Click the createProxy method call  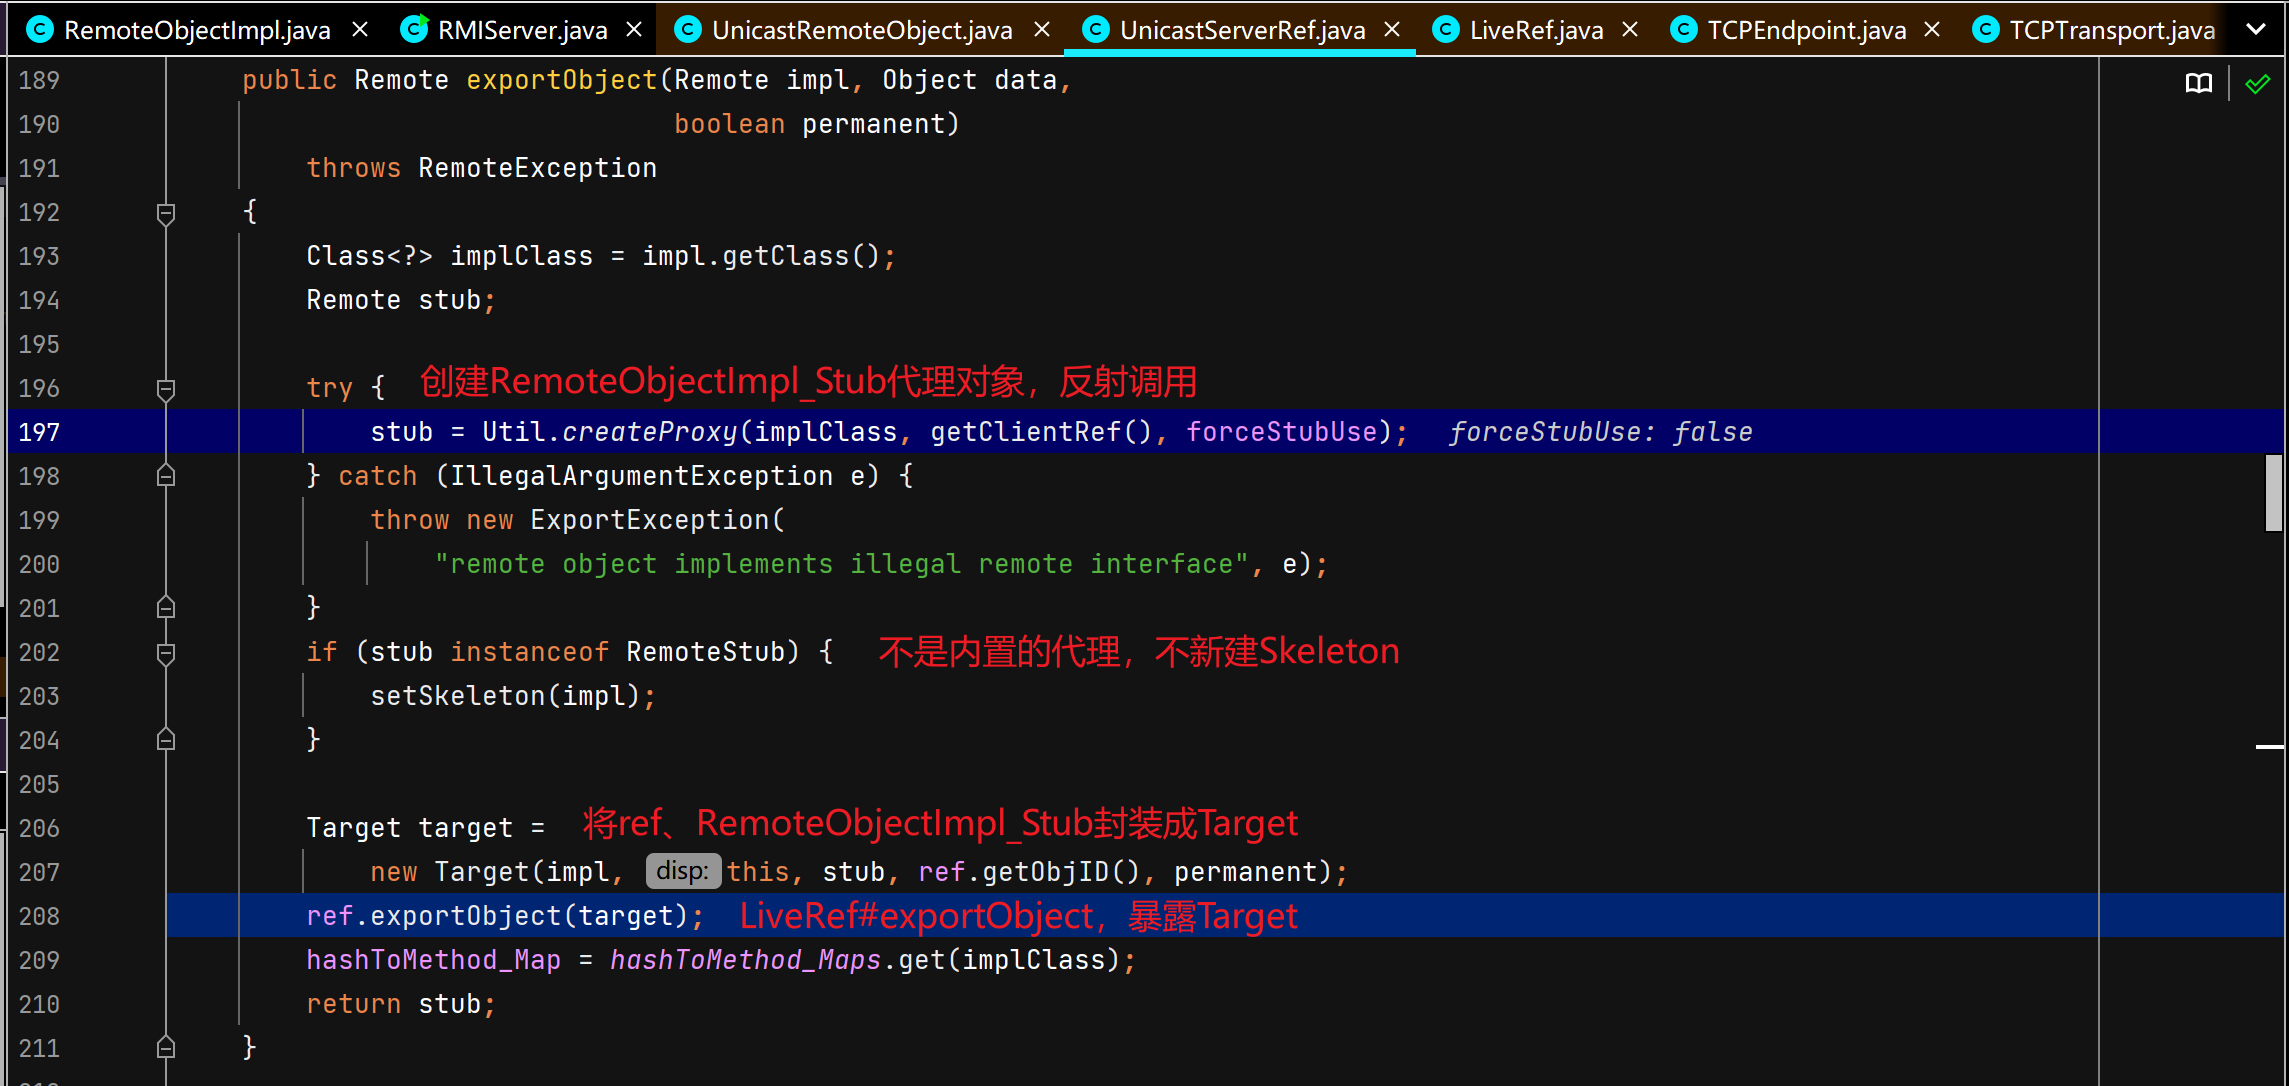pos(649,432)
